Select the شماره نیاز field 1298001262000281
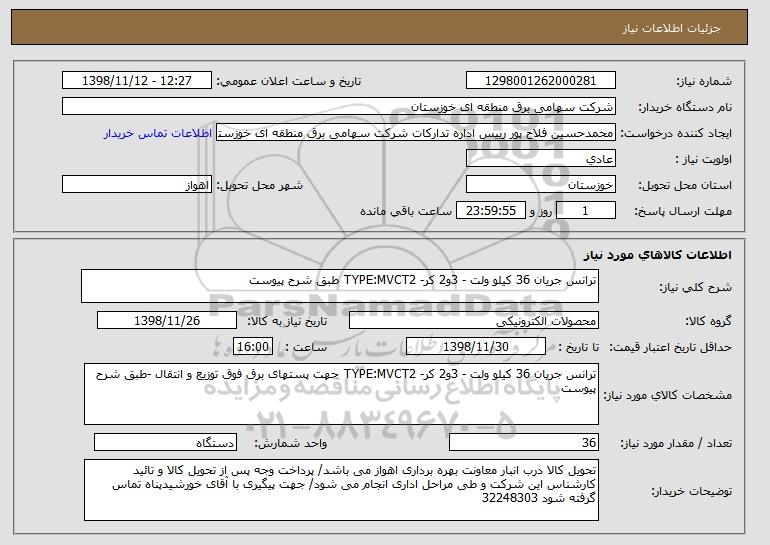The height and width of the screenshot is (545, 770). [x=541, y=81]
